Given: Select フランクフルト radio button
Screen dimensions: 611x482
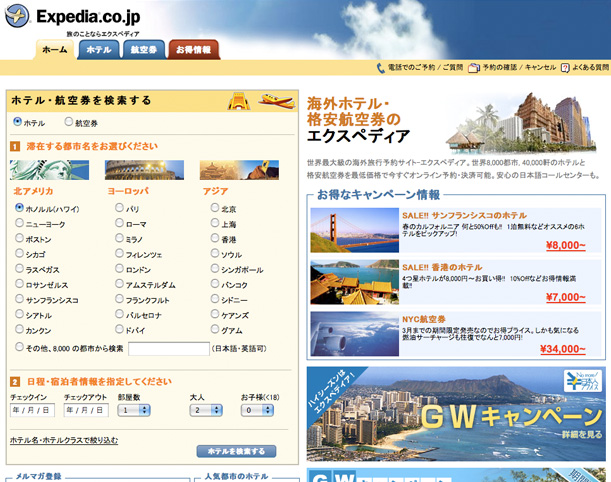Looking at the screenshot, I should (x=119, y=298).
